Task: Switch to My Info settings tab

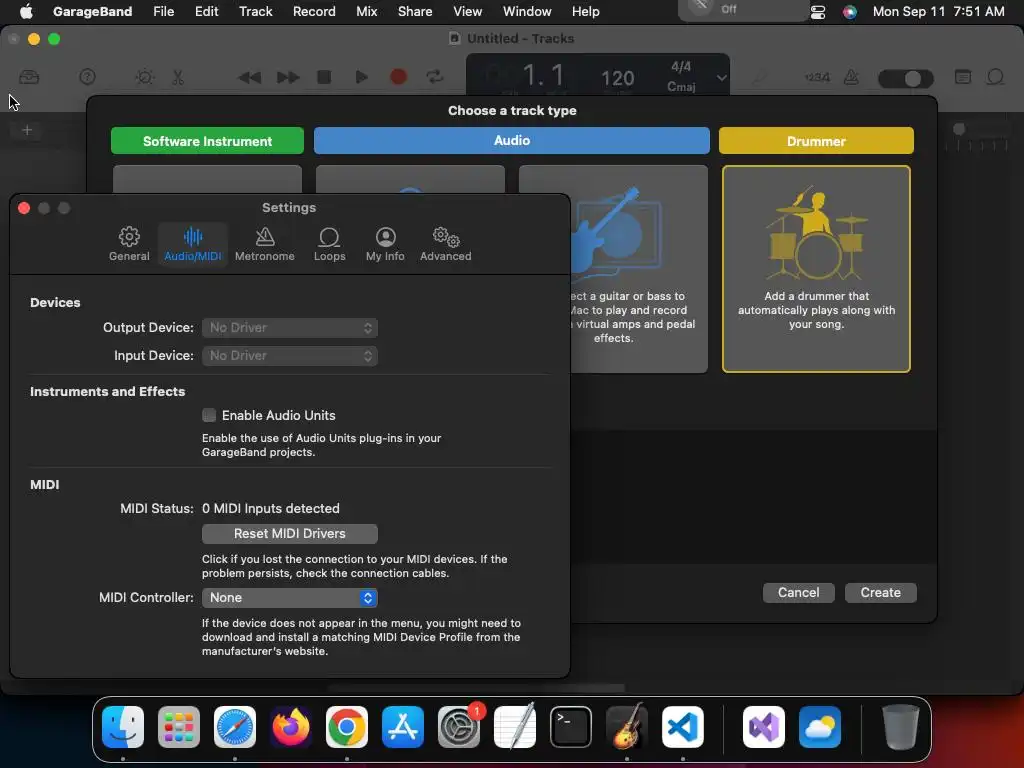Action: pyautogui.click(x=385, y=244)
